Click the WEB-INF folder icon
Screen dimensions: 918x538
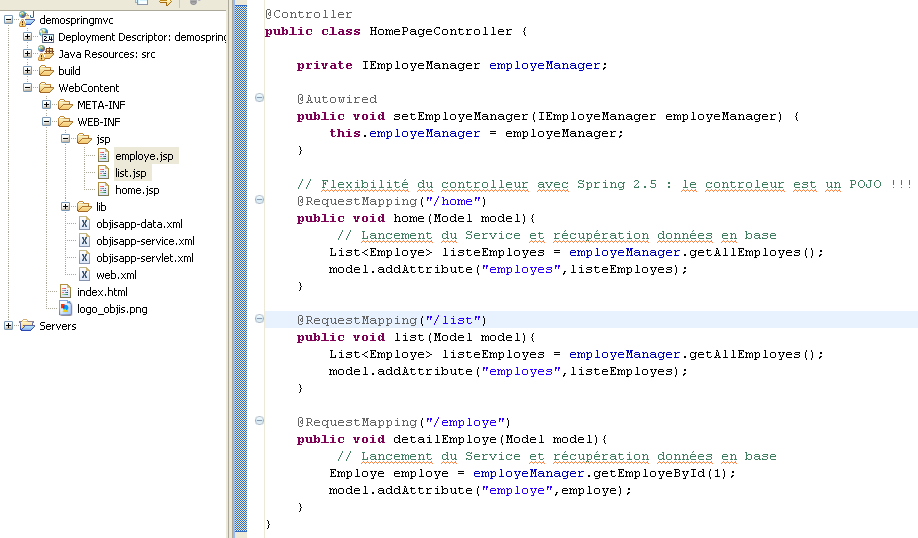[66, 122]
